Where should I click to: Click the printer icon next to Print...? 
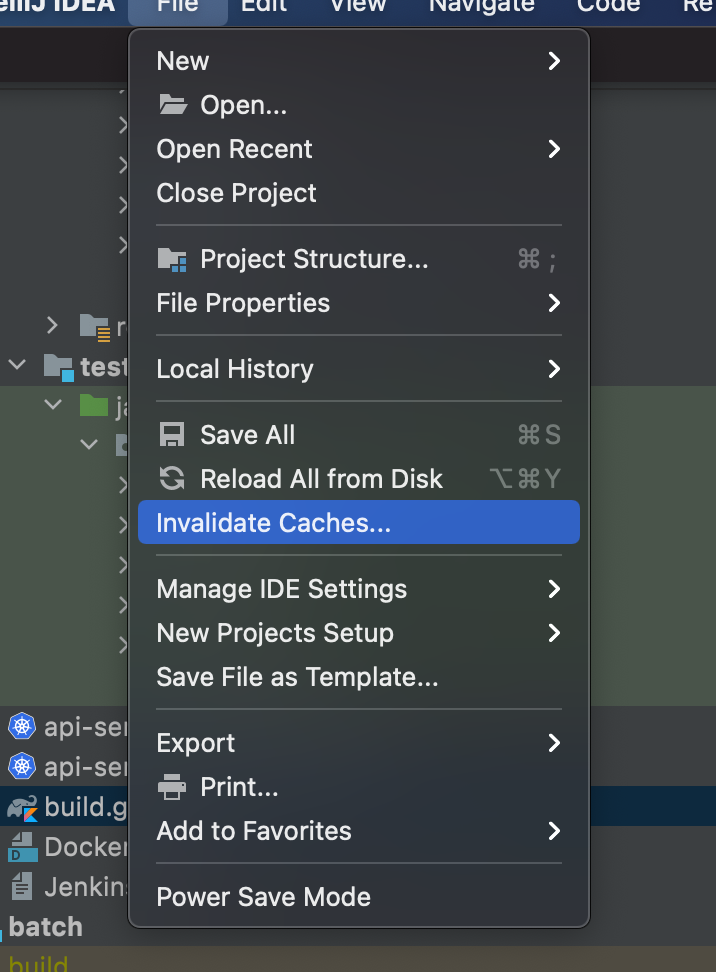pos(172,787)
